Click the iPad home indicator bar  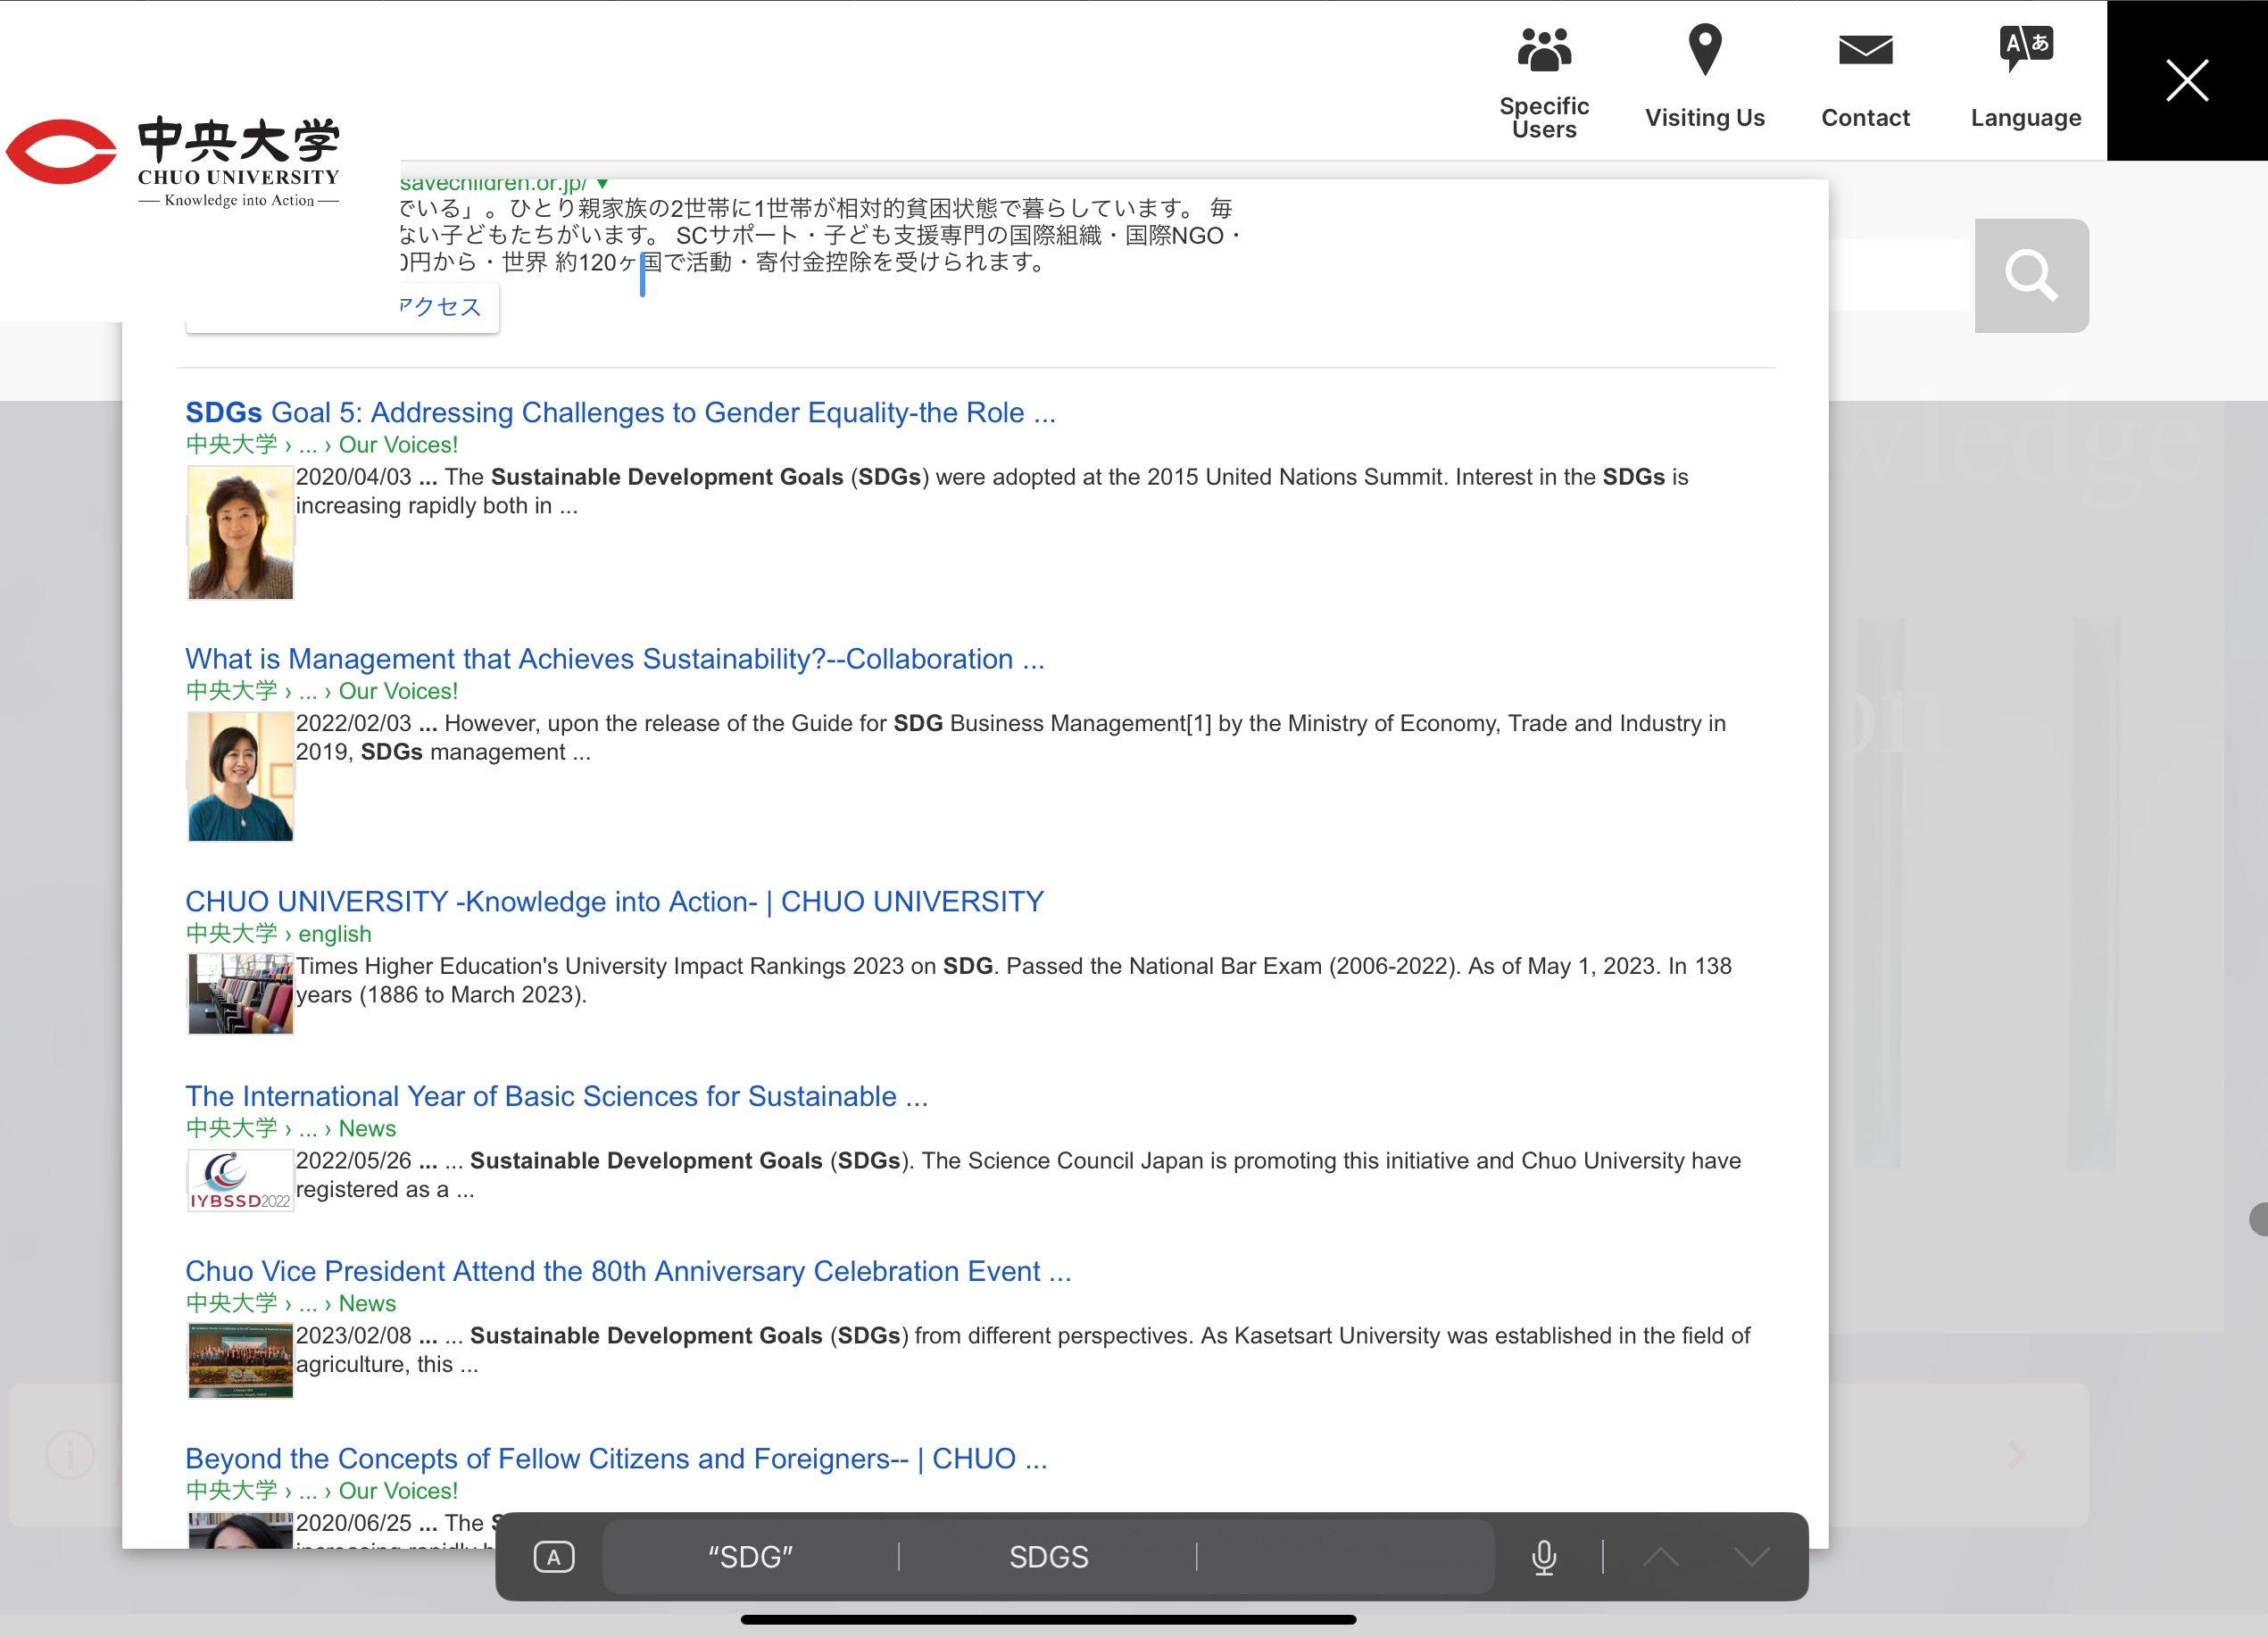1048,1619
